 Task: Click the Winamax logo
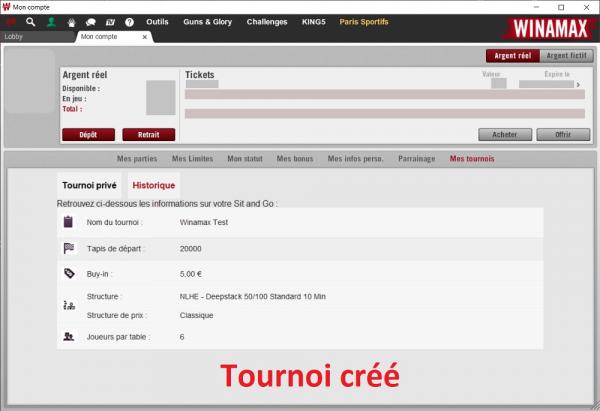pyautogui.click(x=550, y=28)
